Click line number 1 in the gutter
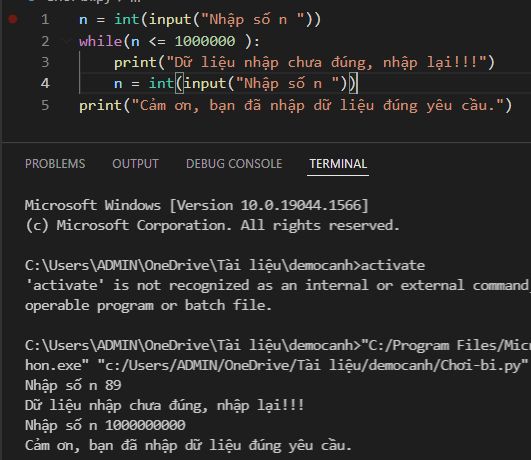This screenshot has width=531, height=460. tap(45, 19)
